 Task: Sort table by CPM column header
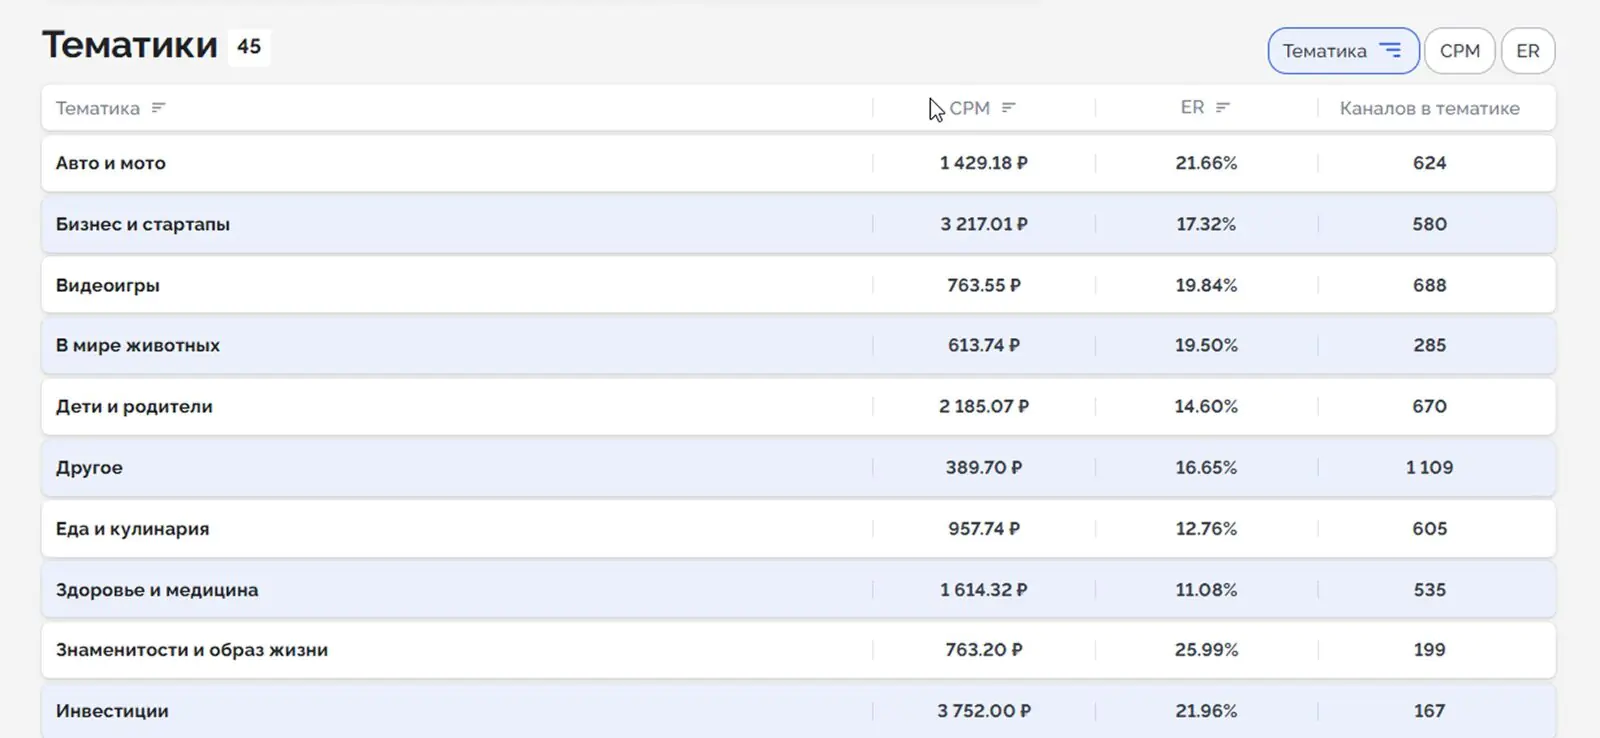[969, 108]
